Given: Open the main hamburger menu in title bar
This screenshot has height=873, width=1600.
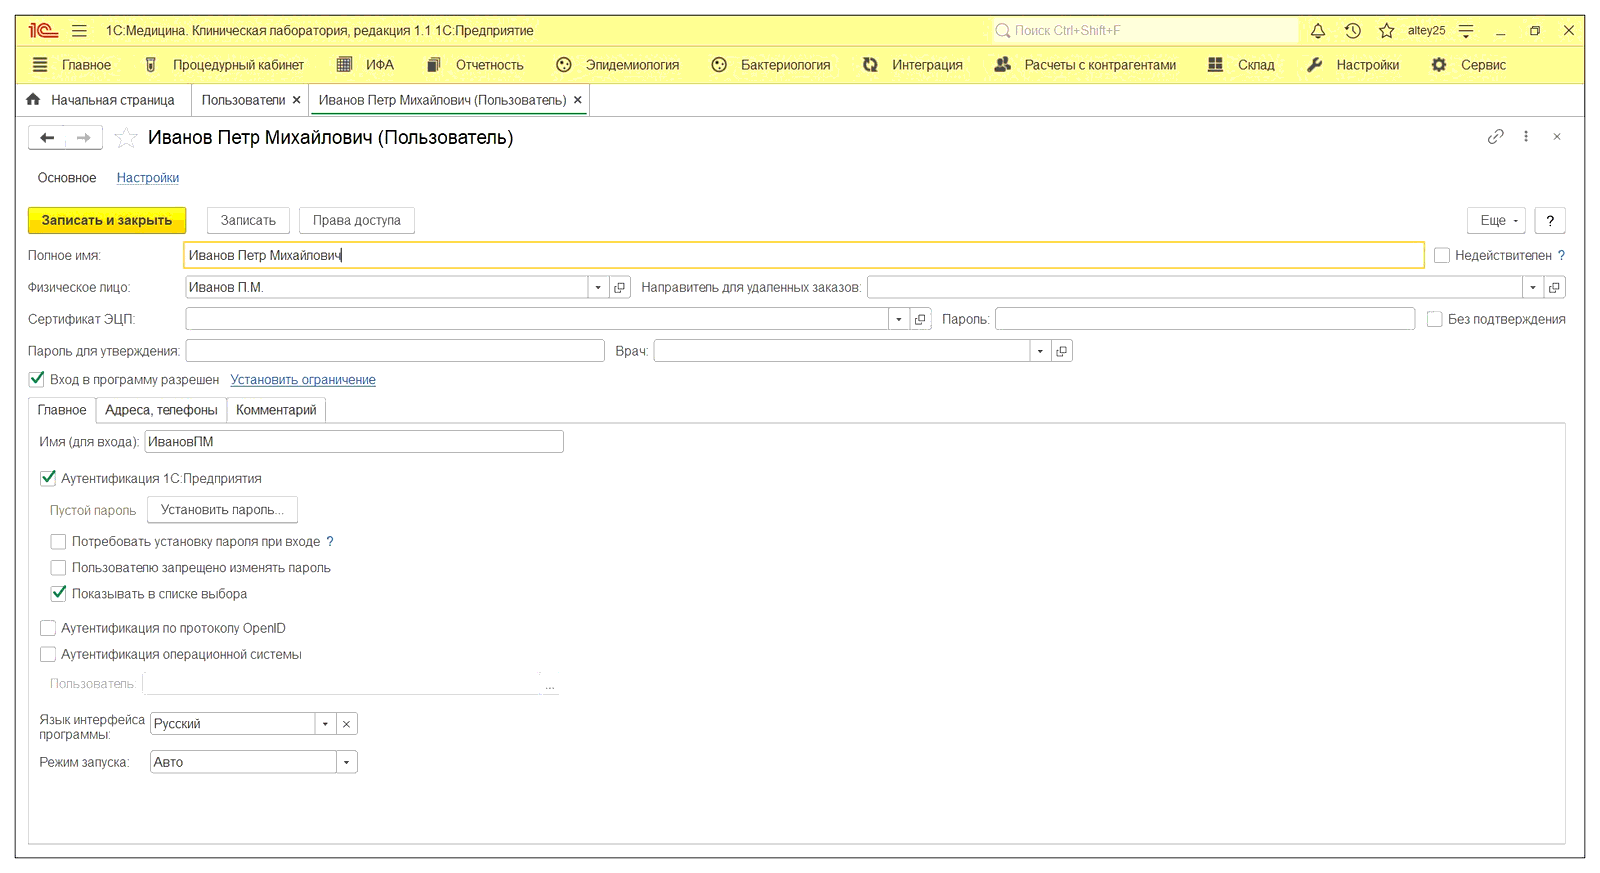Looking at the screenshot, I should coord(80,31).
